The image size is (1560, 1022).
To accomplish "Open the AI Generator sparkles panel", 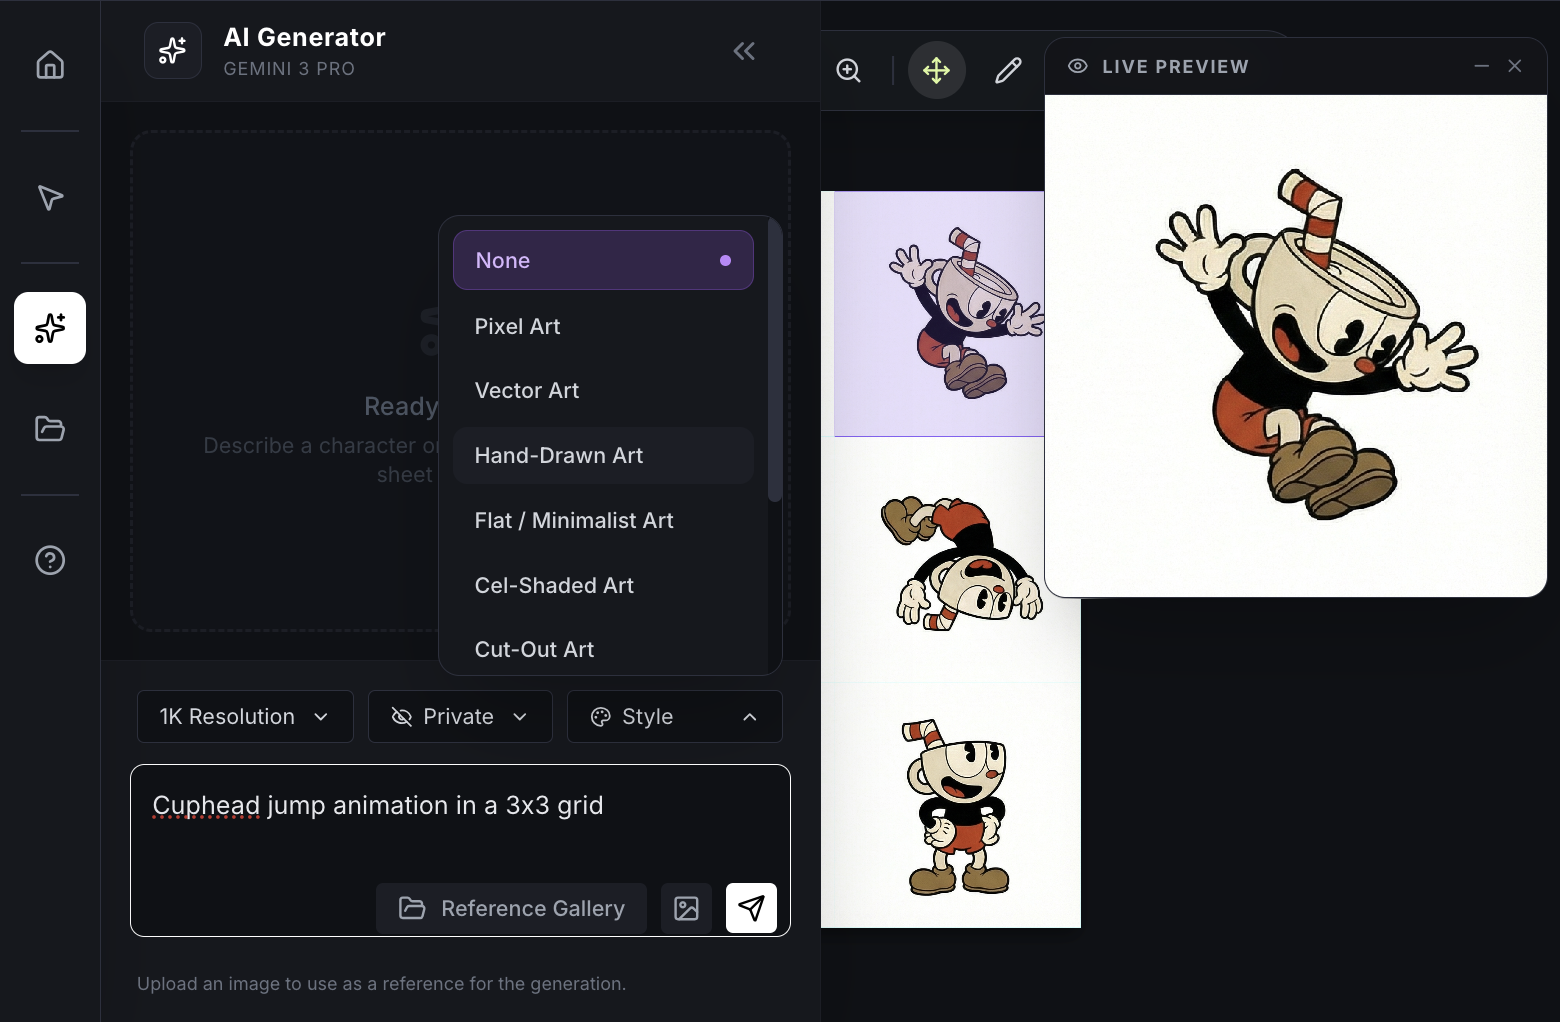I will tap(50, 328).
